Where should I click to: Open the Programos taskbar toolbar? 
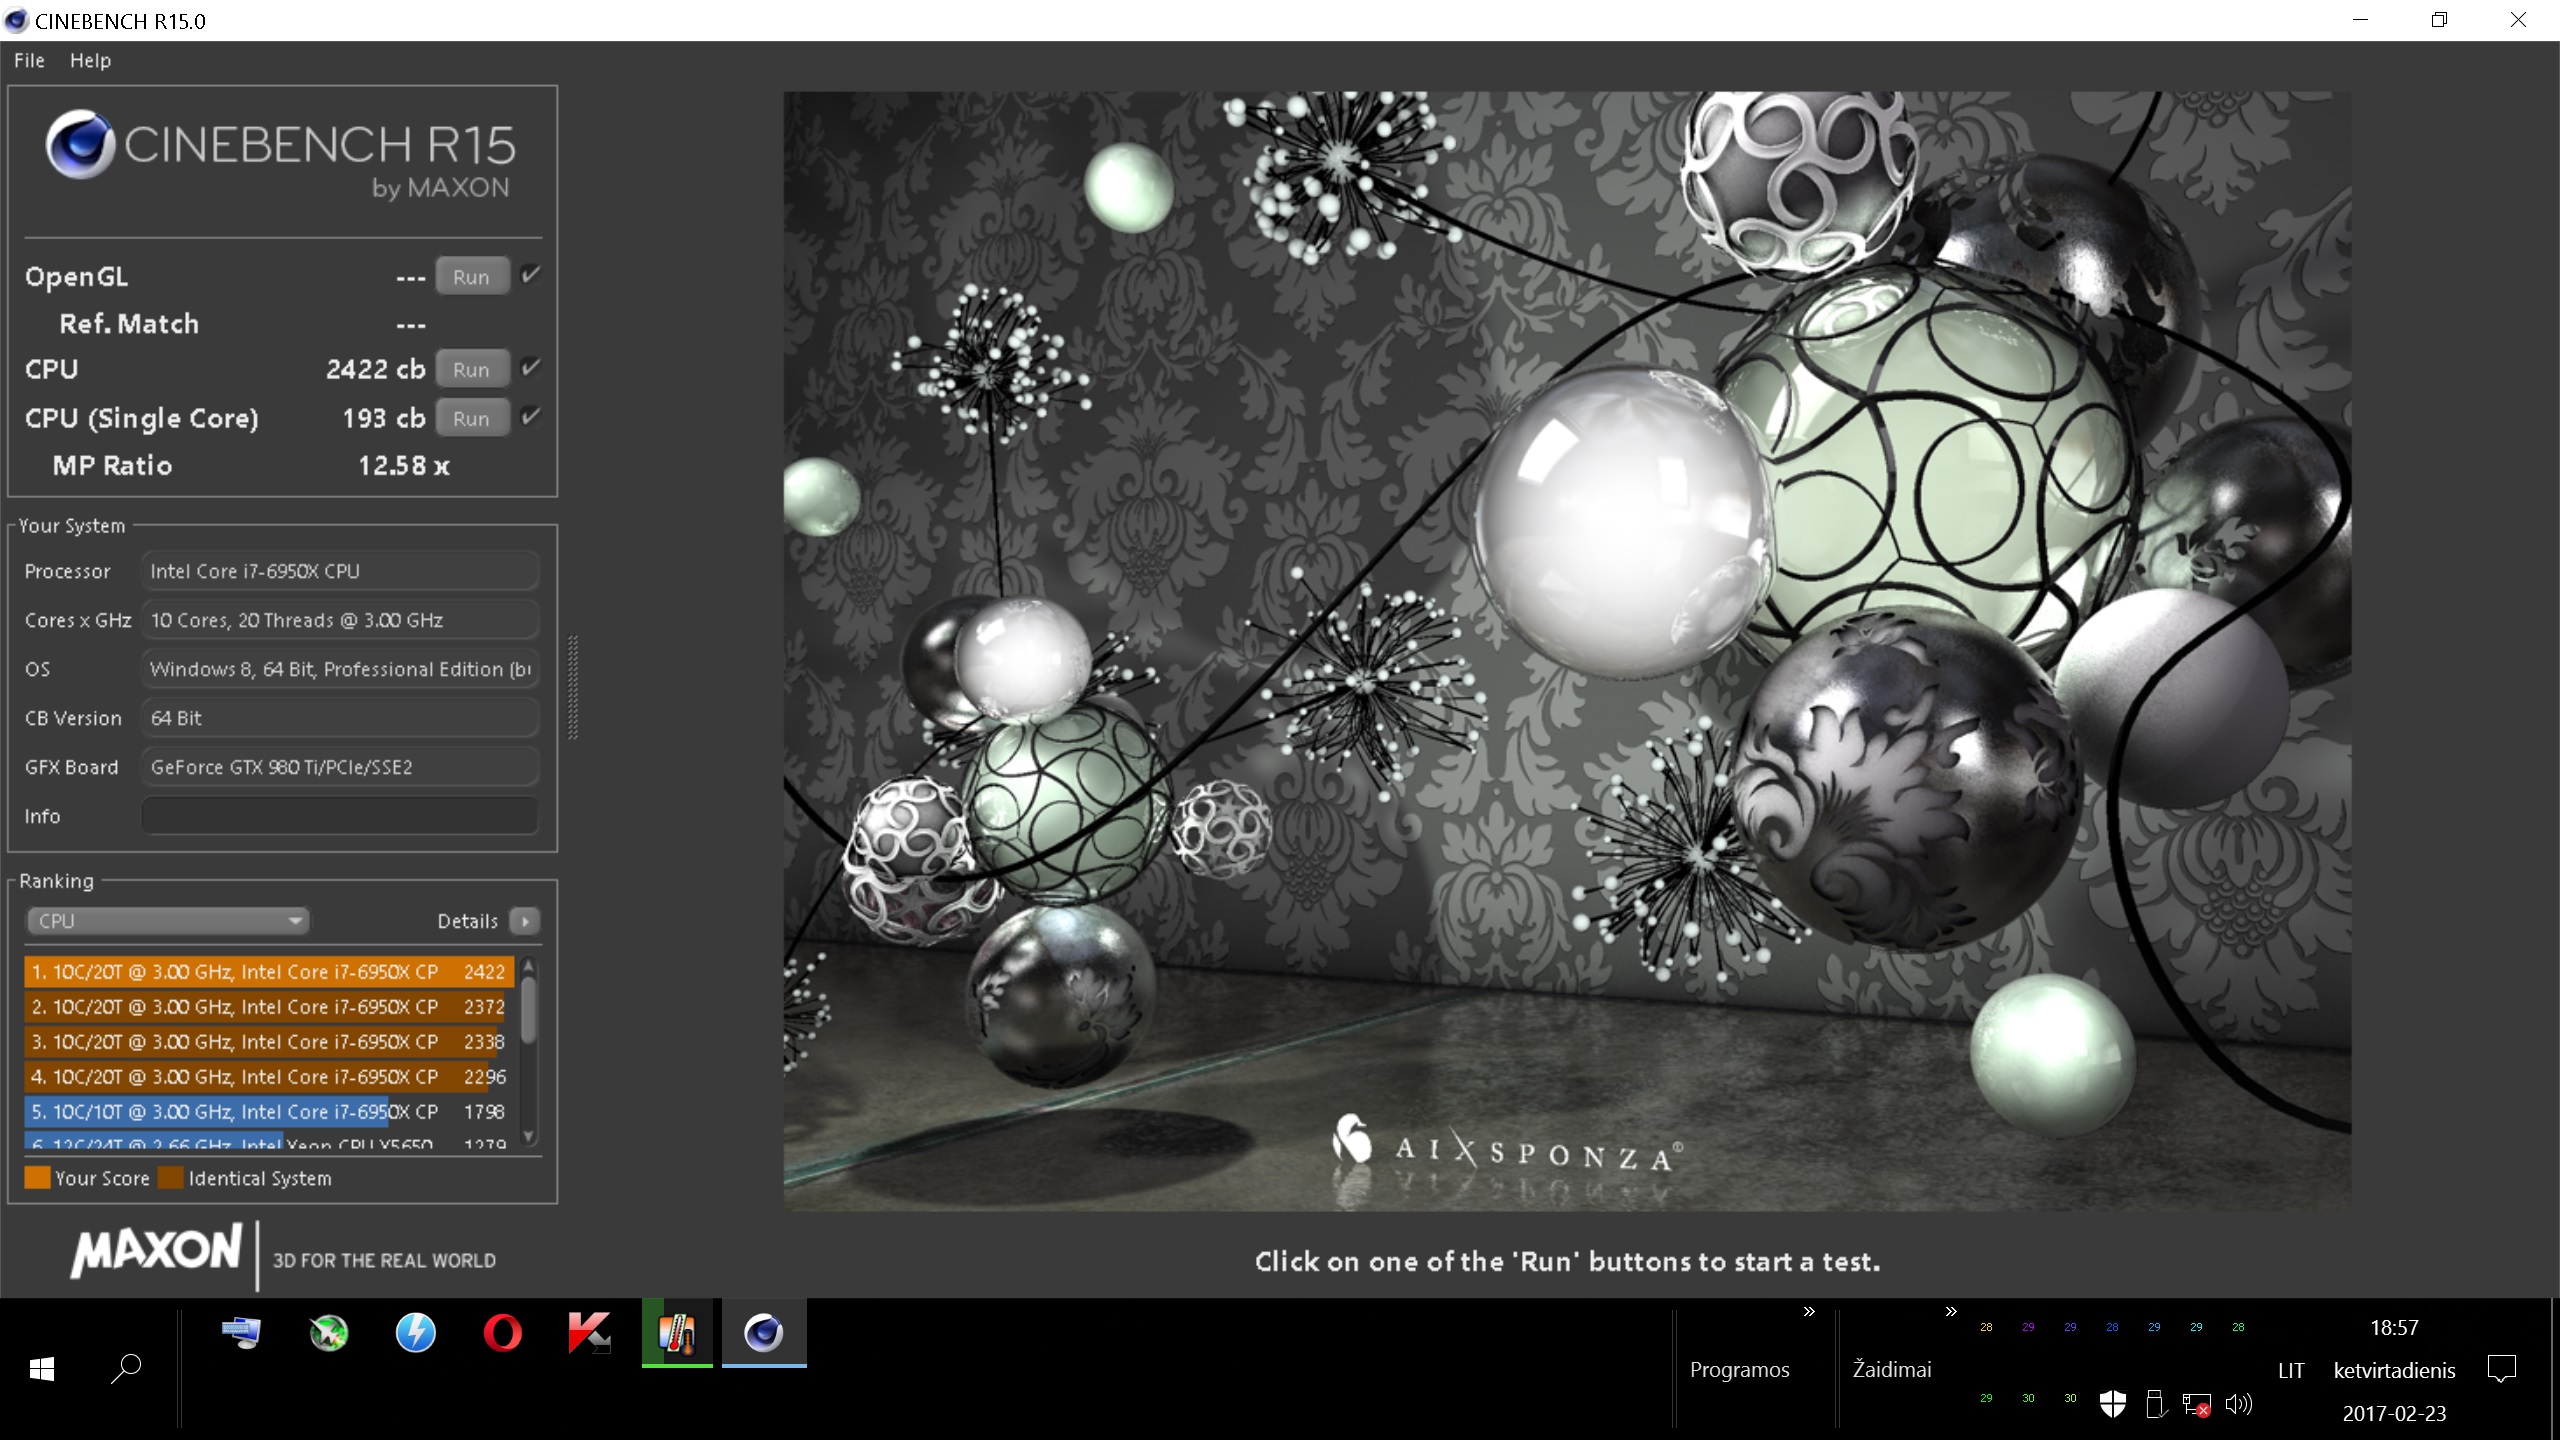pos(1739,1369)
